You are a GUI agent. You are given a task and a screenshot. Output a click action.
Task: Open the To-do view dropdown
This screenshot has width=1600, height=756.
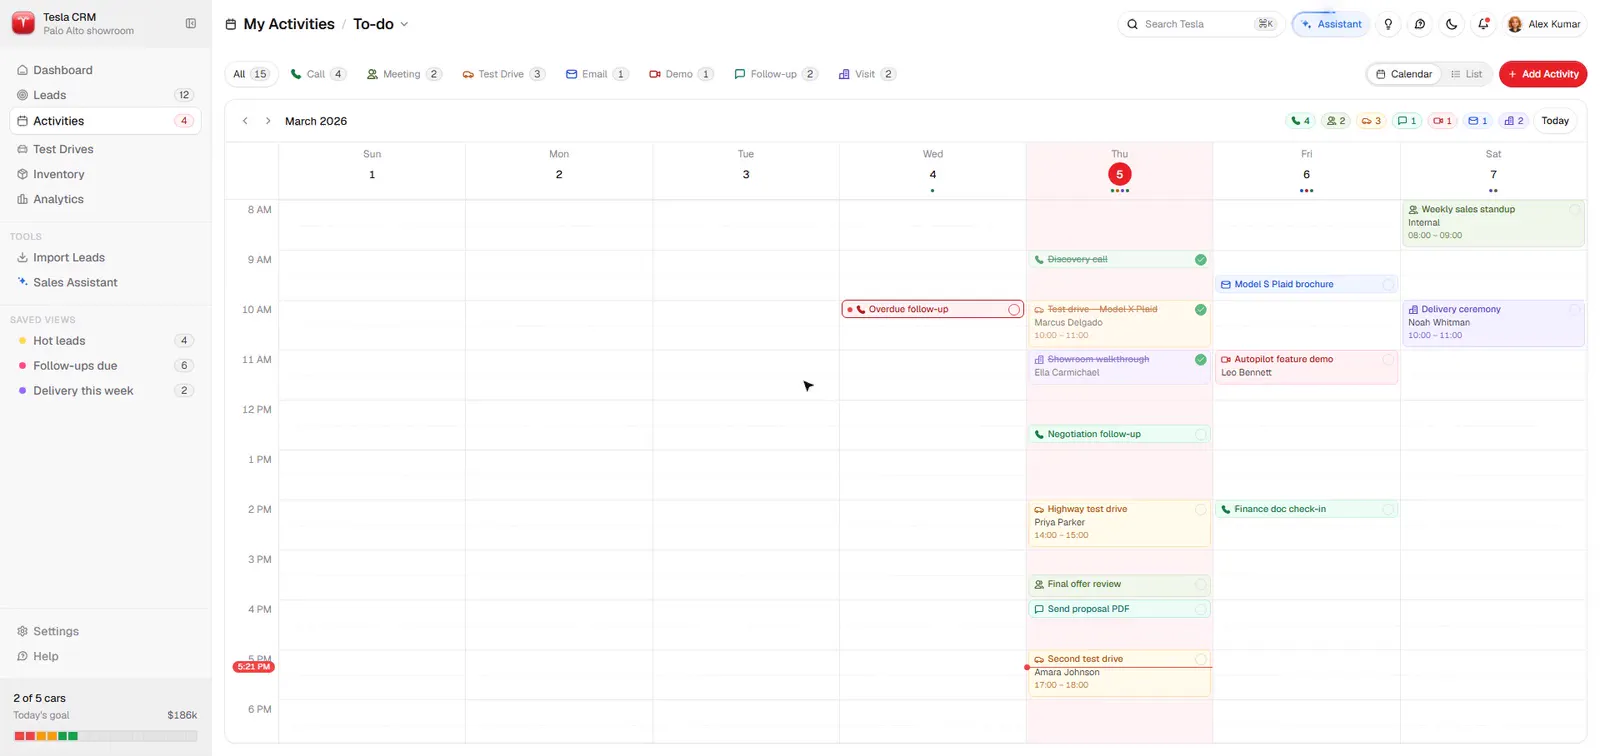(381, 24)
